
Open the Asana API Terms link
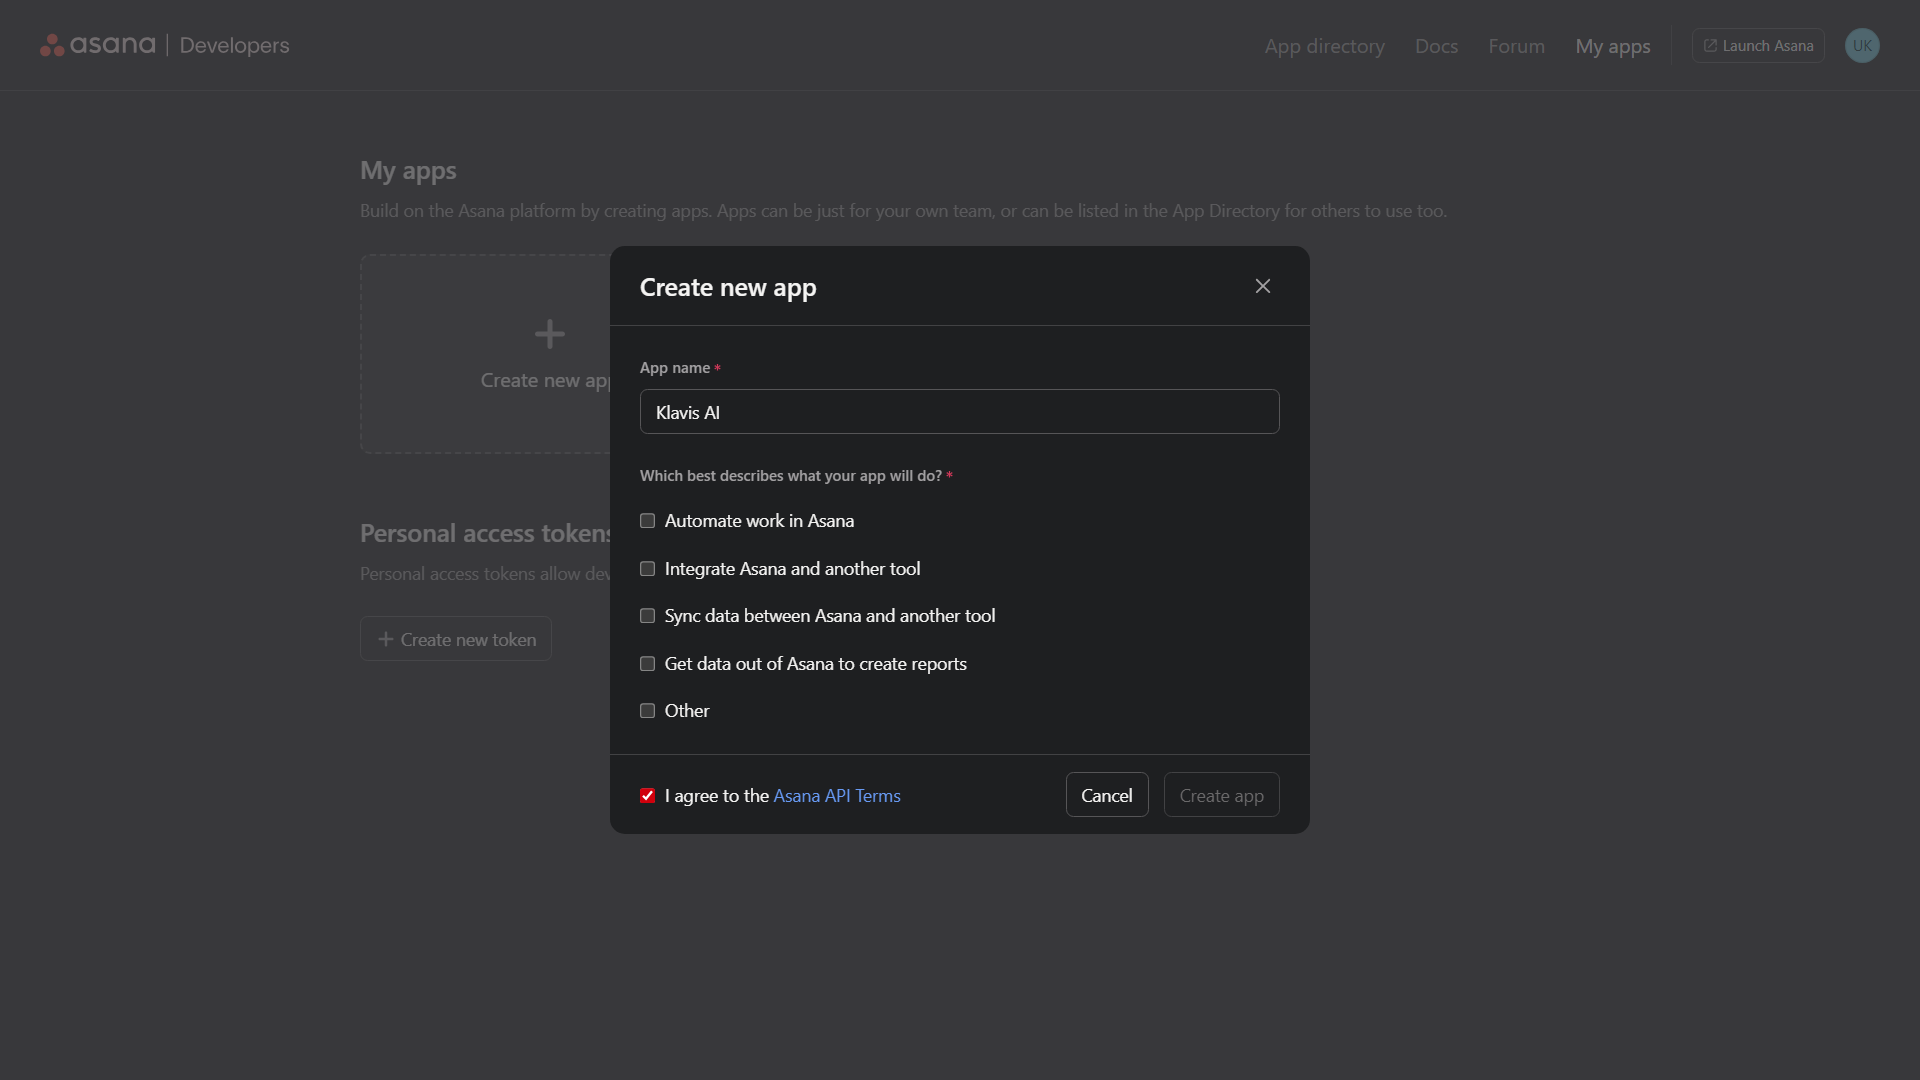[x=837, y=796]
